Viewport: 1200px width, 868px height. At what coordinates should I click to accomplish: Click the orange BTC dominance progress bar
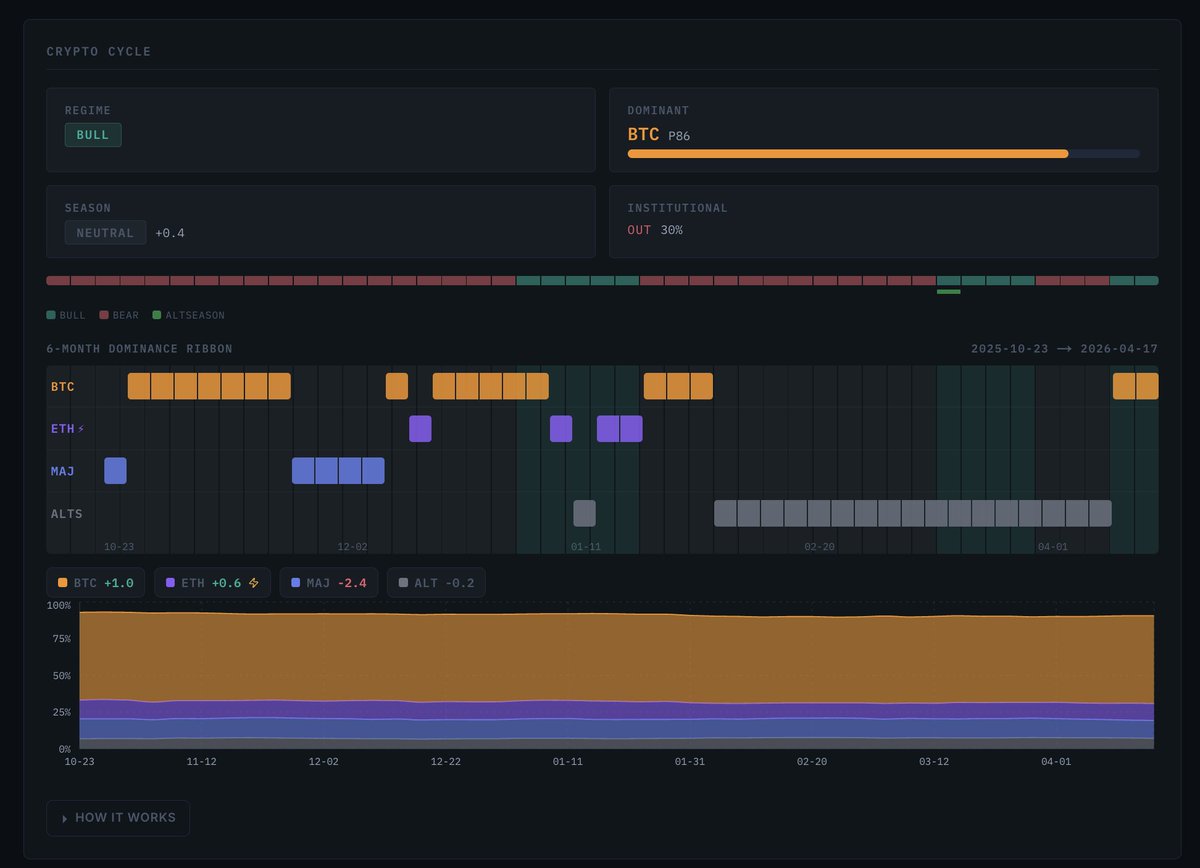(x=848, y=154)
